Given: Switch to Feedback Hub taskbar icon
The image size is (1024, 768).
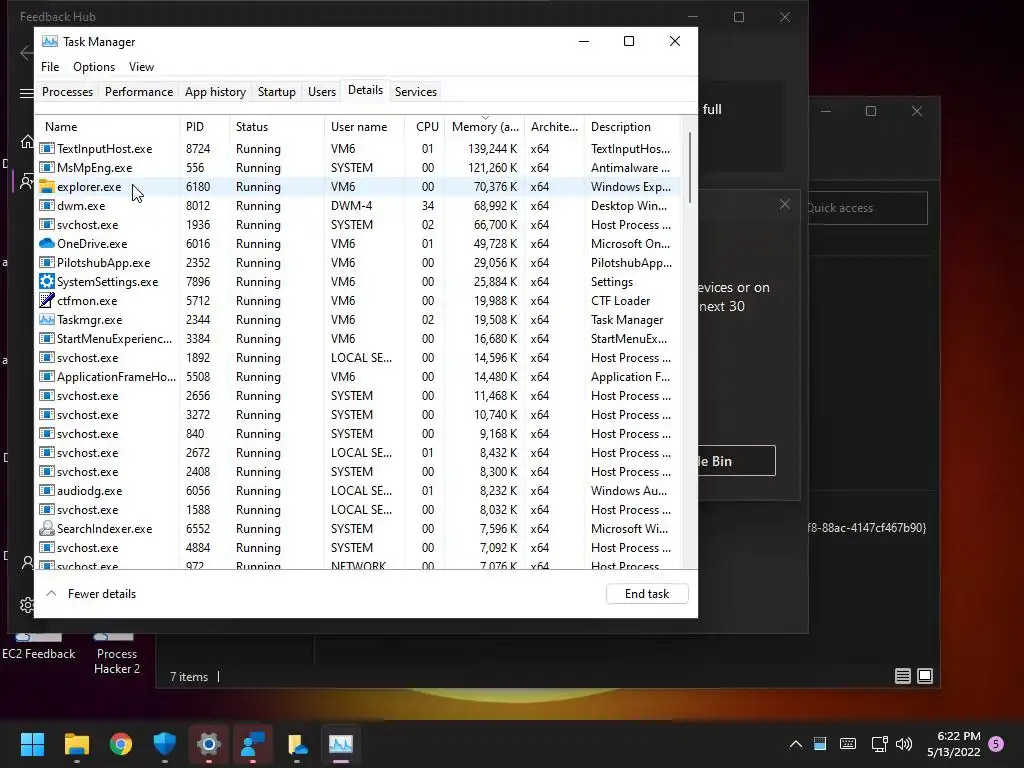Looking at the screenshot, I should coord(253,744).
